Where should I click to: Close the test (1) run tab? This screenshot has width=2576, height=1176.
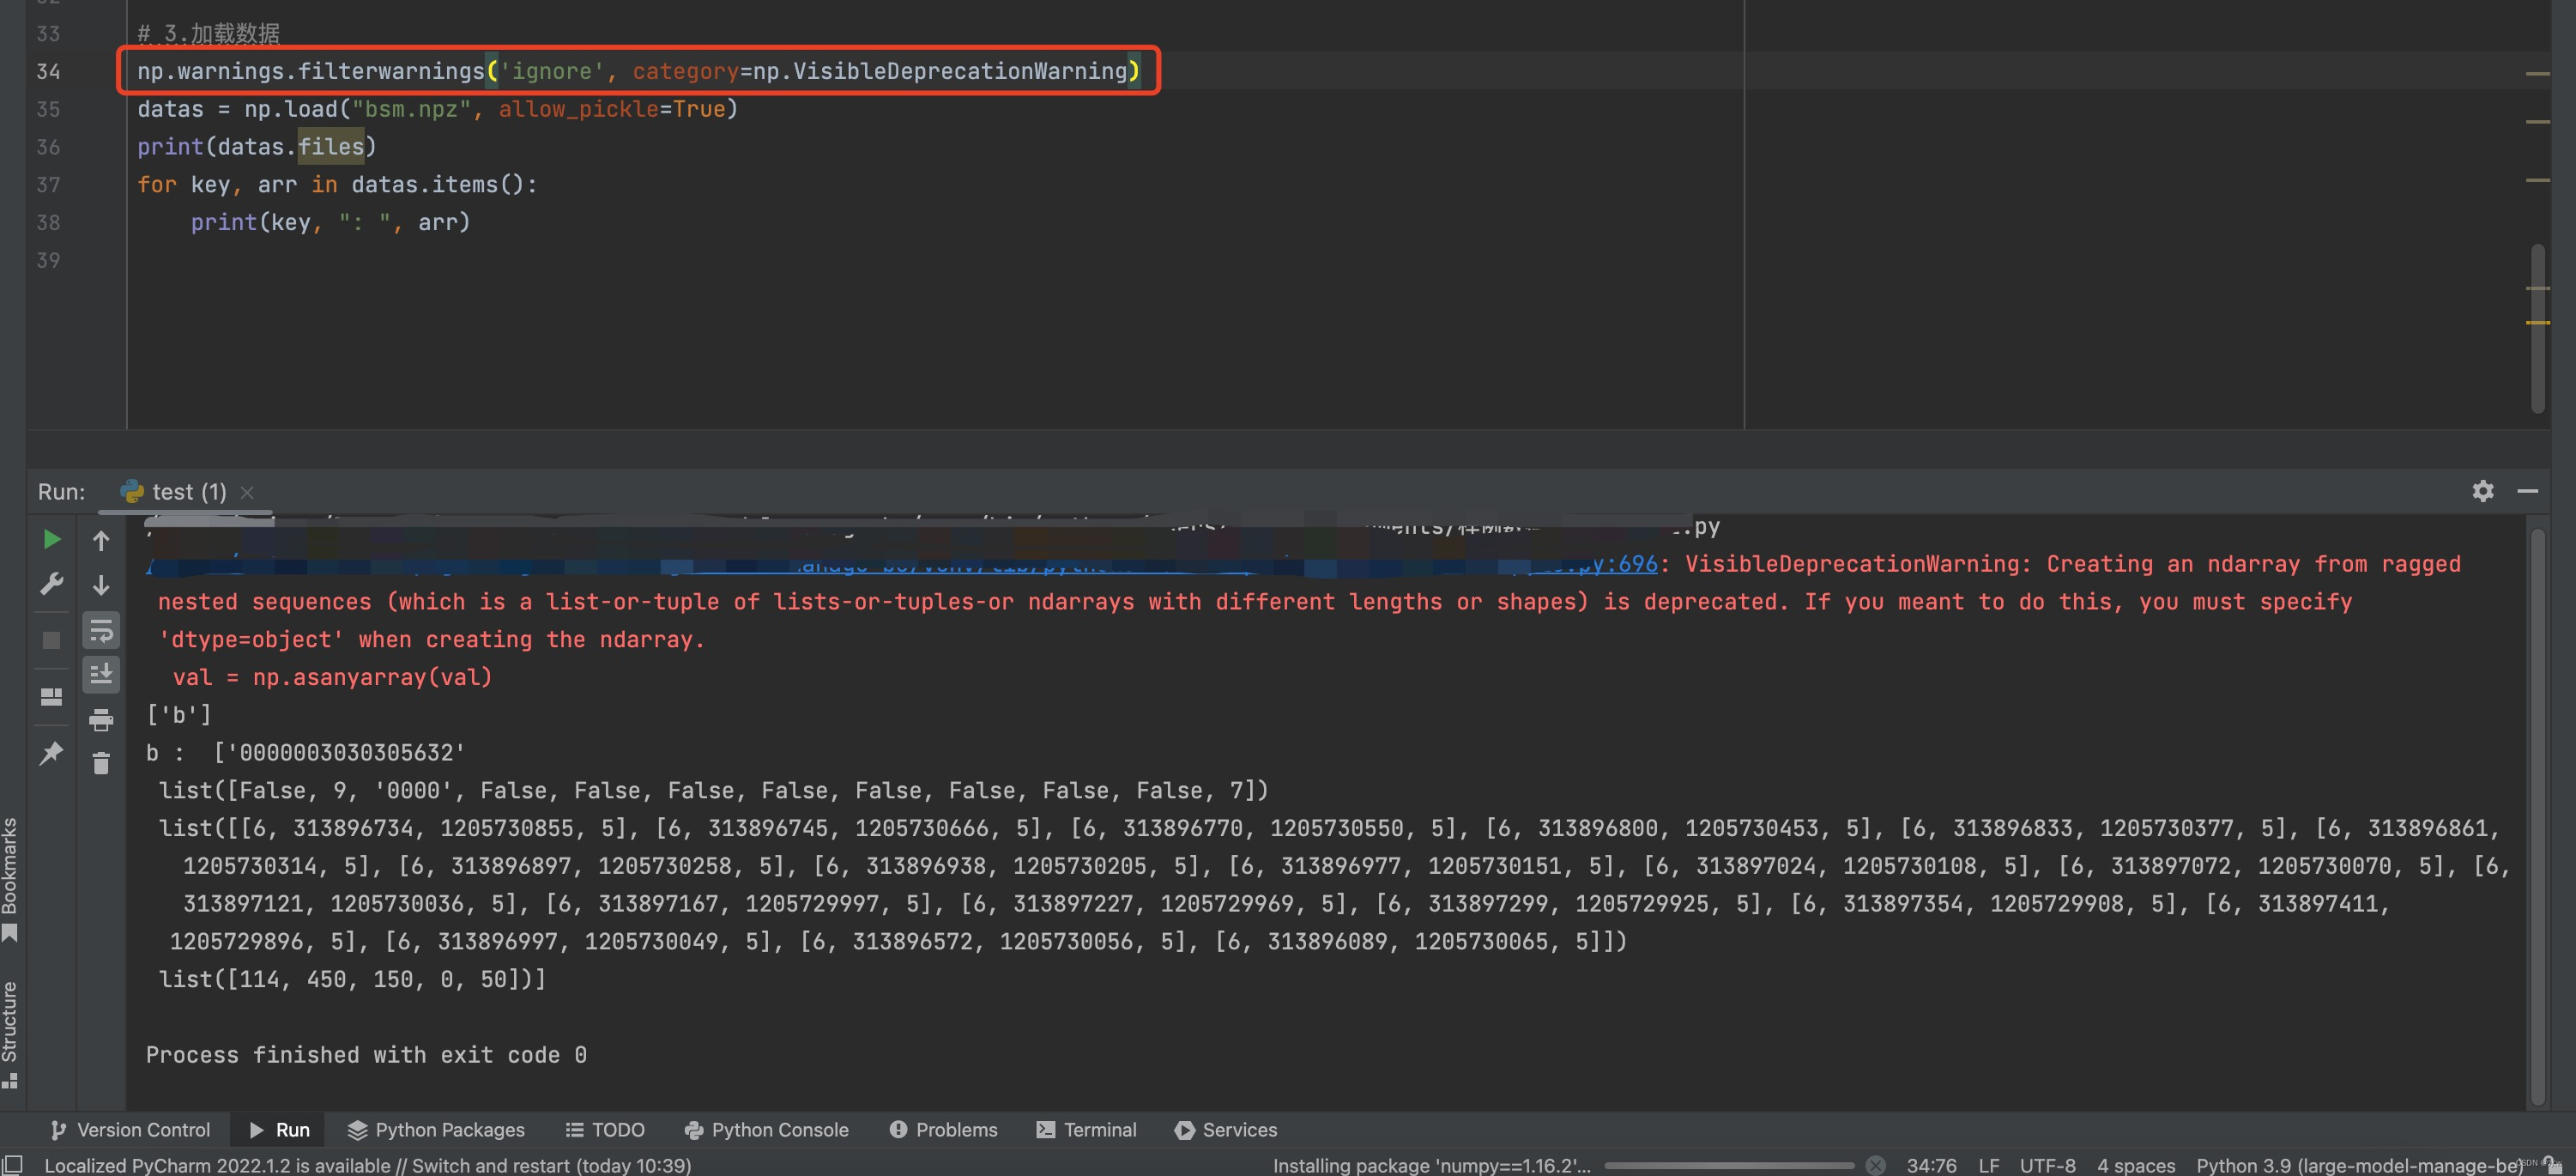(x=247, y=492)
